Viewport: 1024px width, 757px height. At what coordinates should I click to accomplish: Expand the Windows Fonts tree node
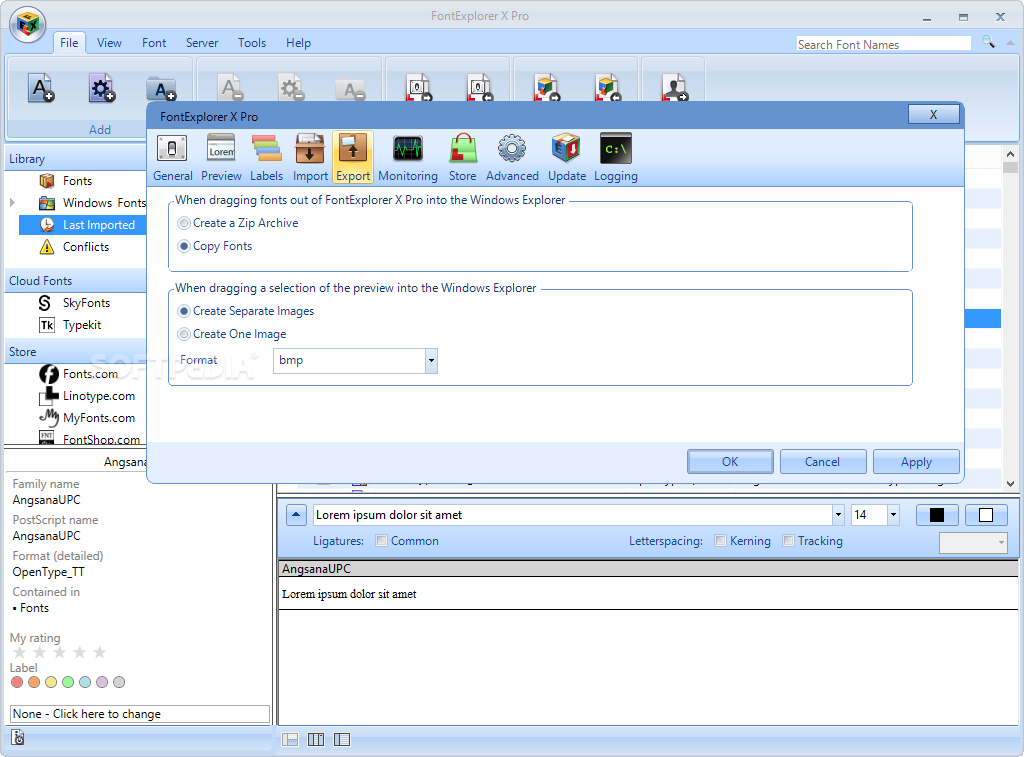point(12,203)
